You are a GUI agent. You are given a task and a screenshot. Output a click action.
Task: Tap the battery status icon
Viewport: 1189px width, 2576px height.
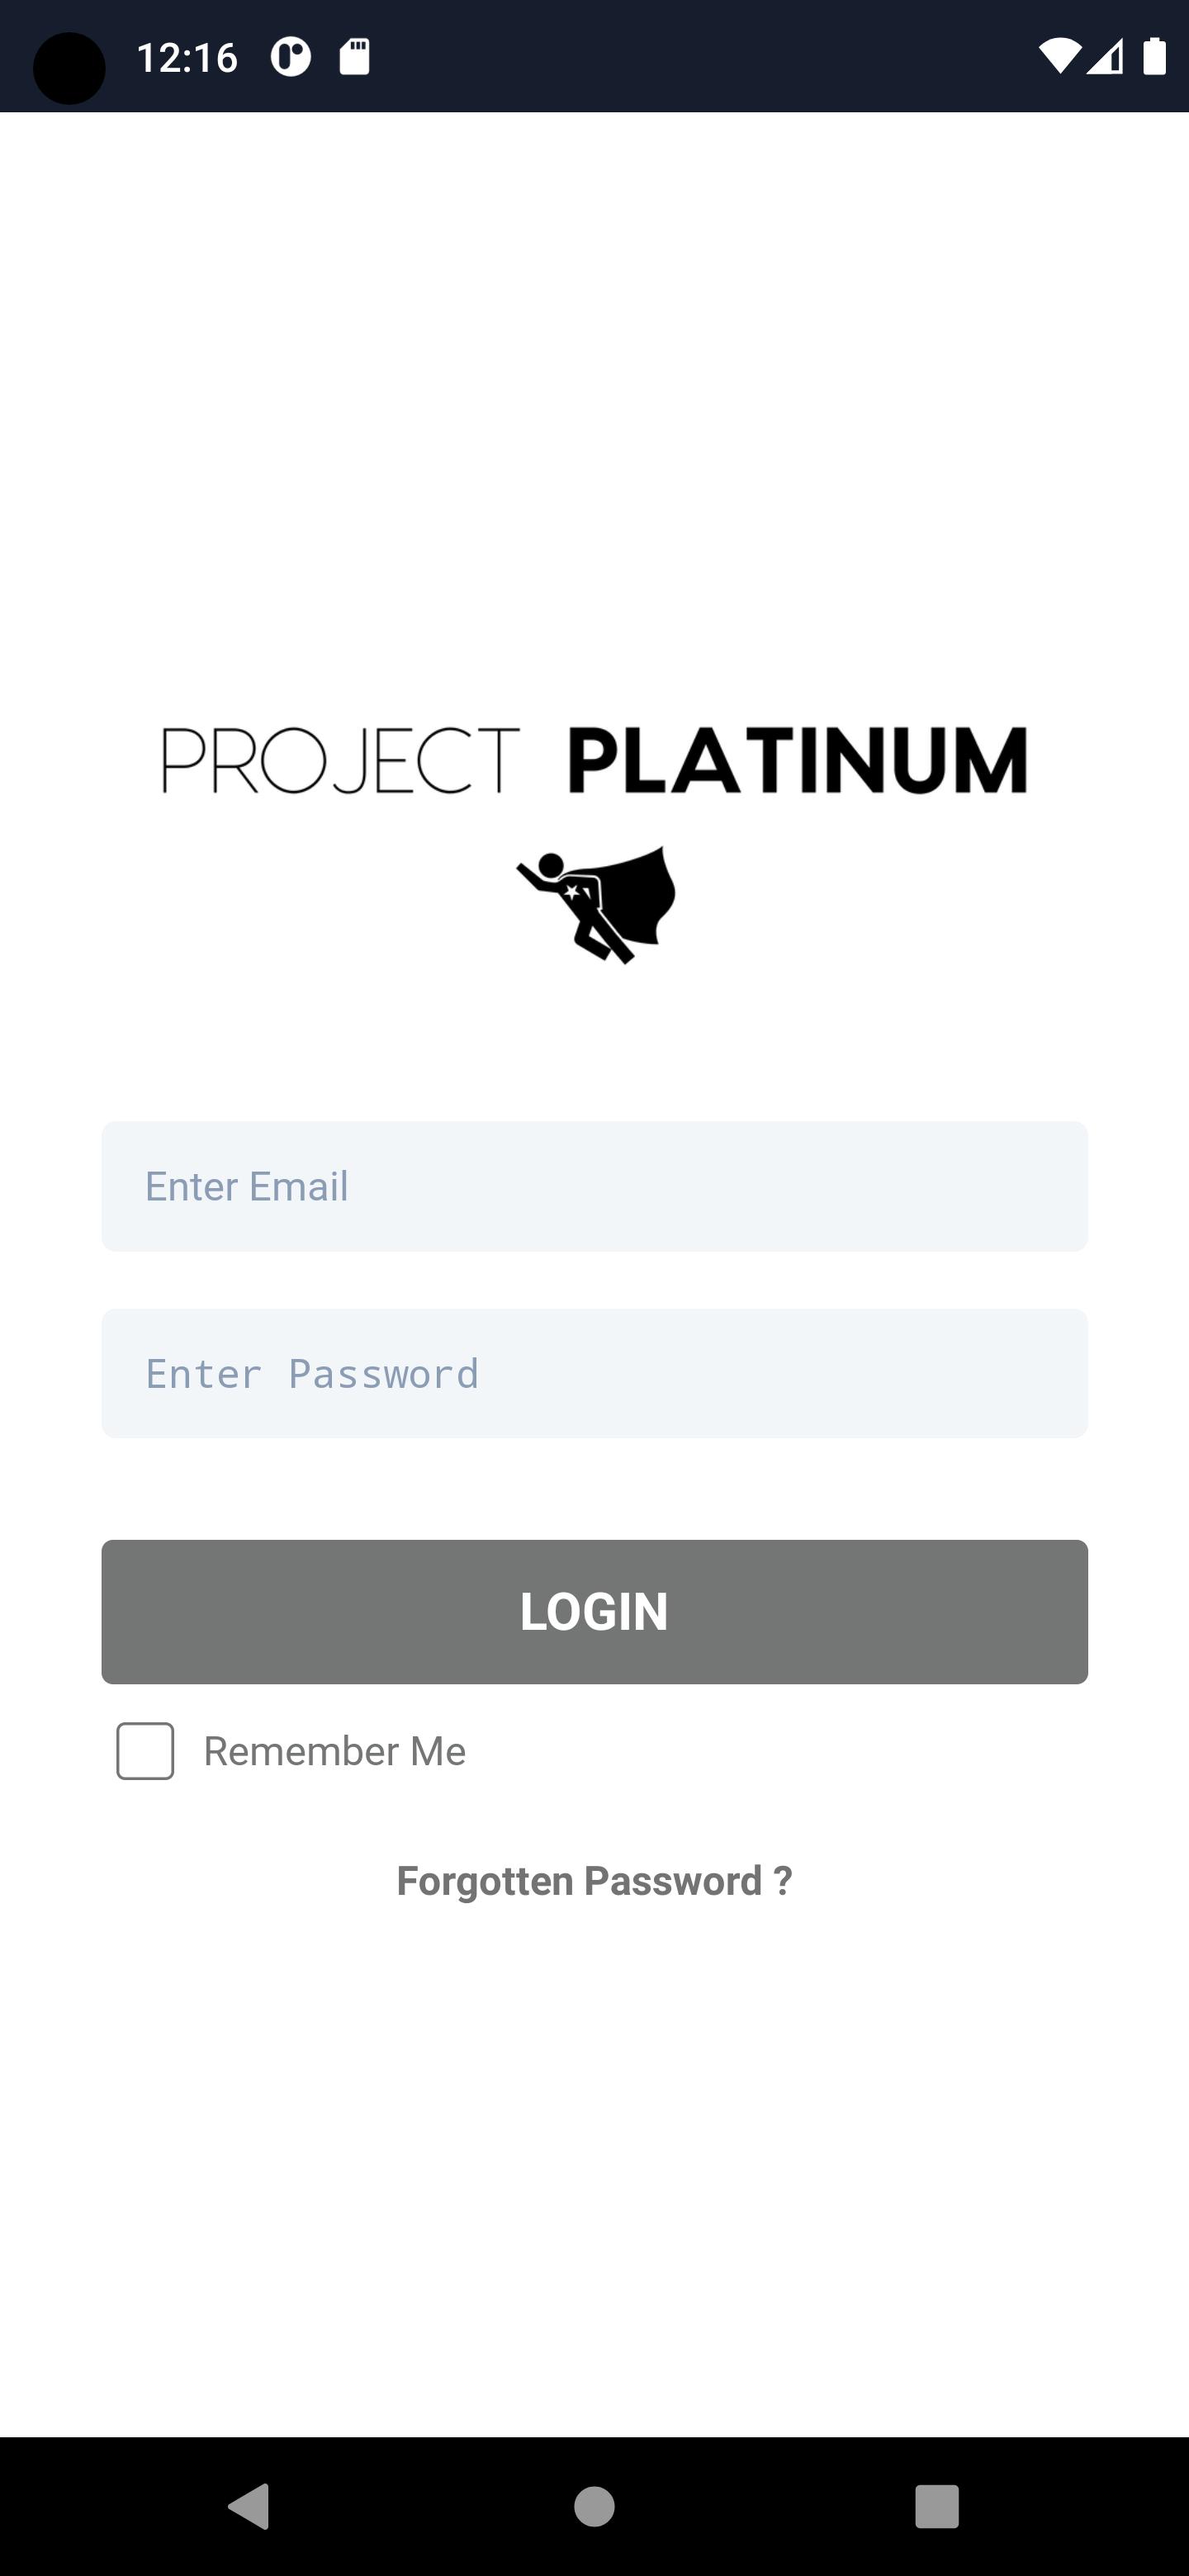[1155, 56]
